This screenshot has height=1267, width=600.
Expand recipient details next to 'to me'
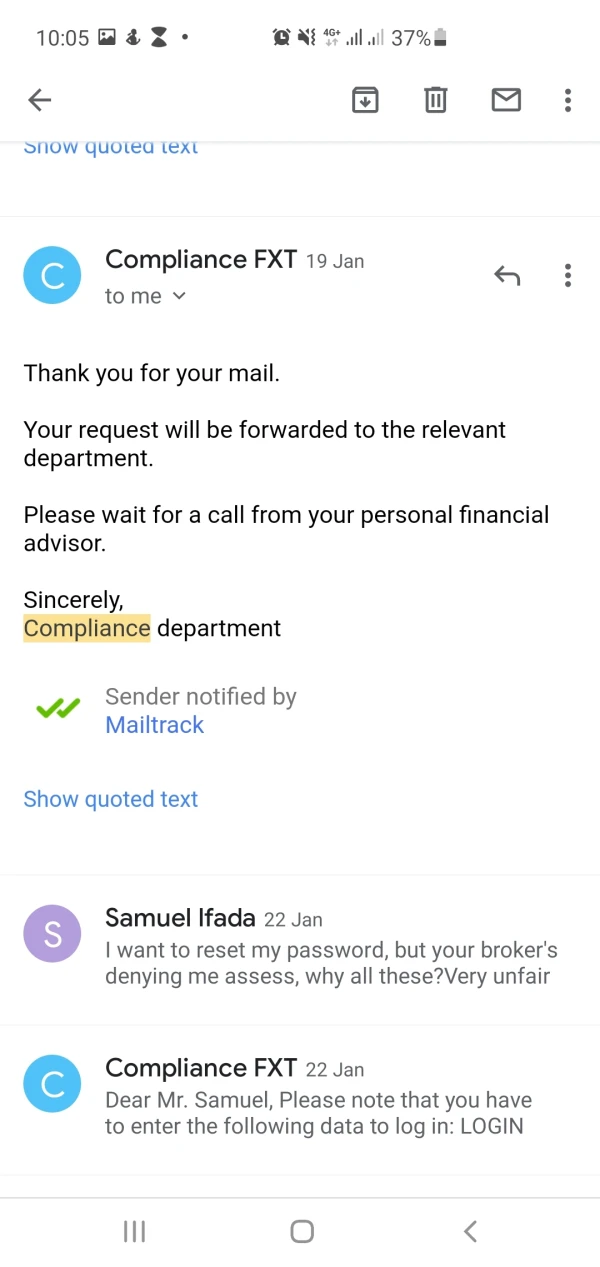(x=179, y=296)
